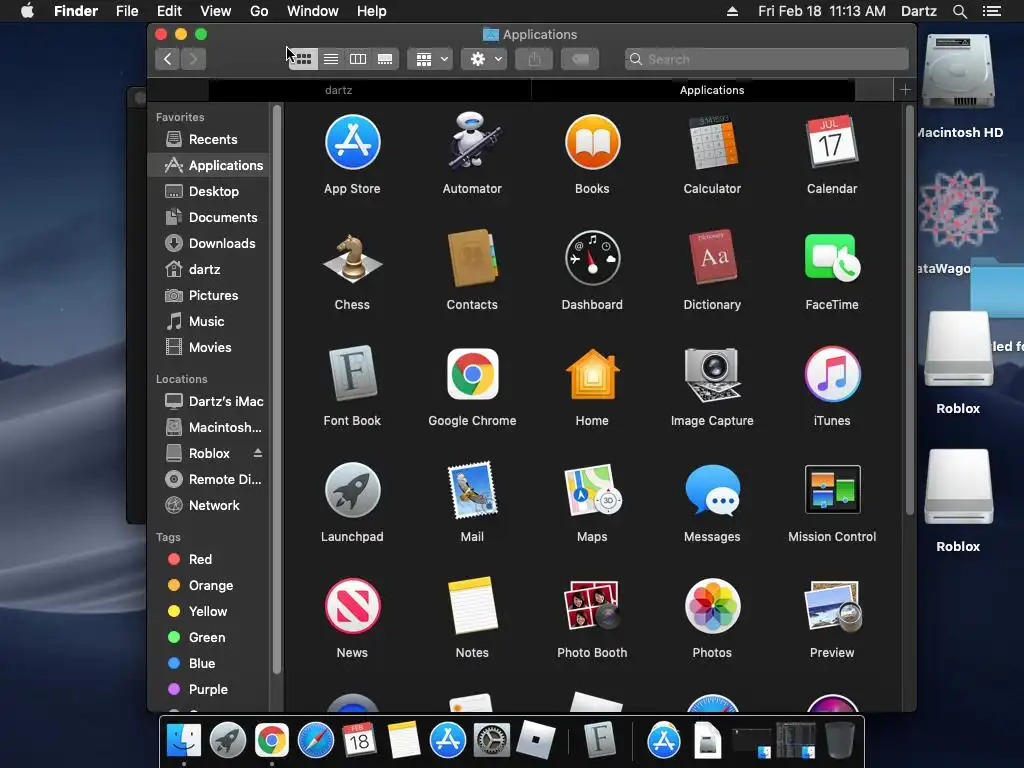Go forward in Finder navigation
This screenshot has width=1024, height=768.
193,59
